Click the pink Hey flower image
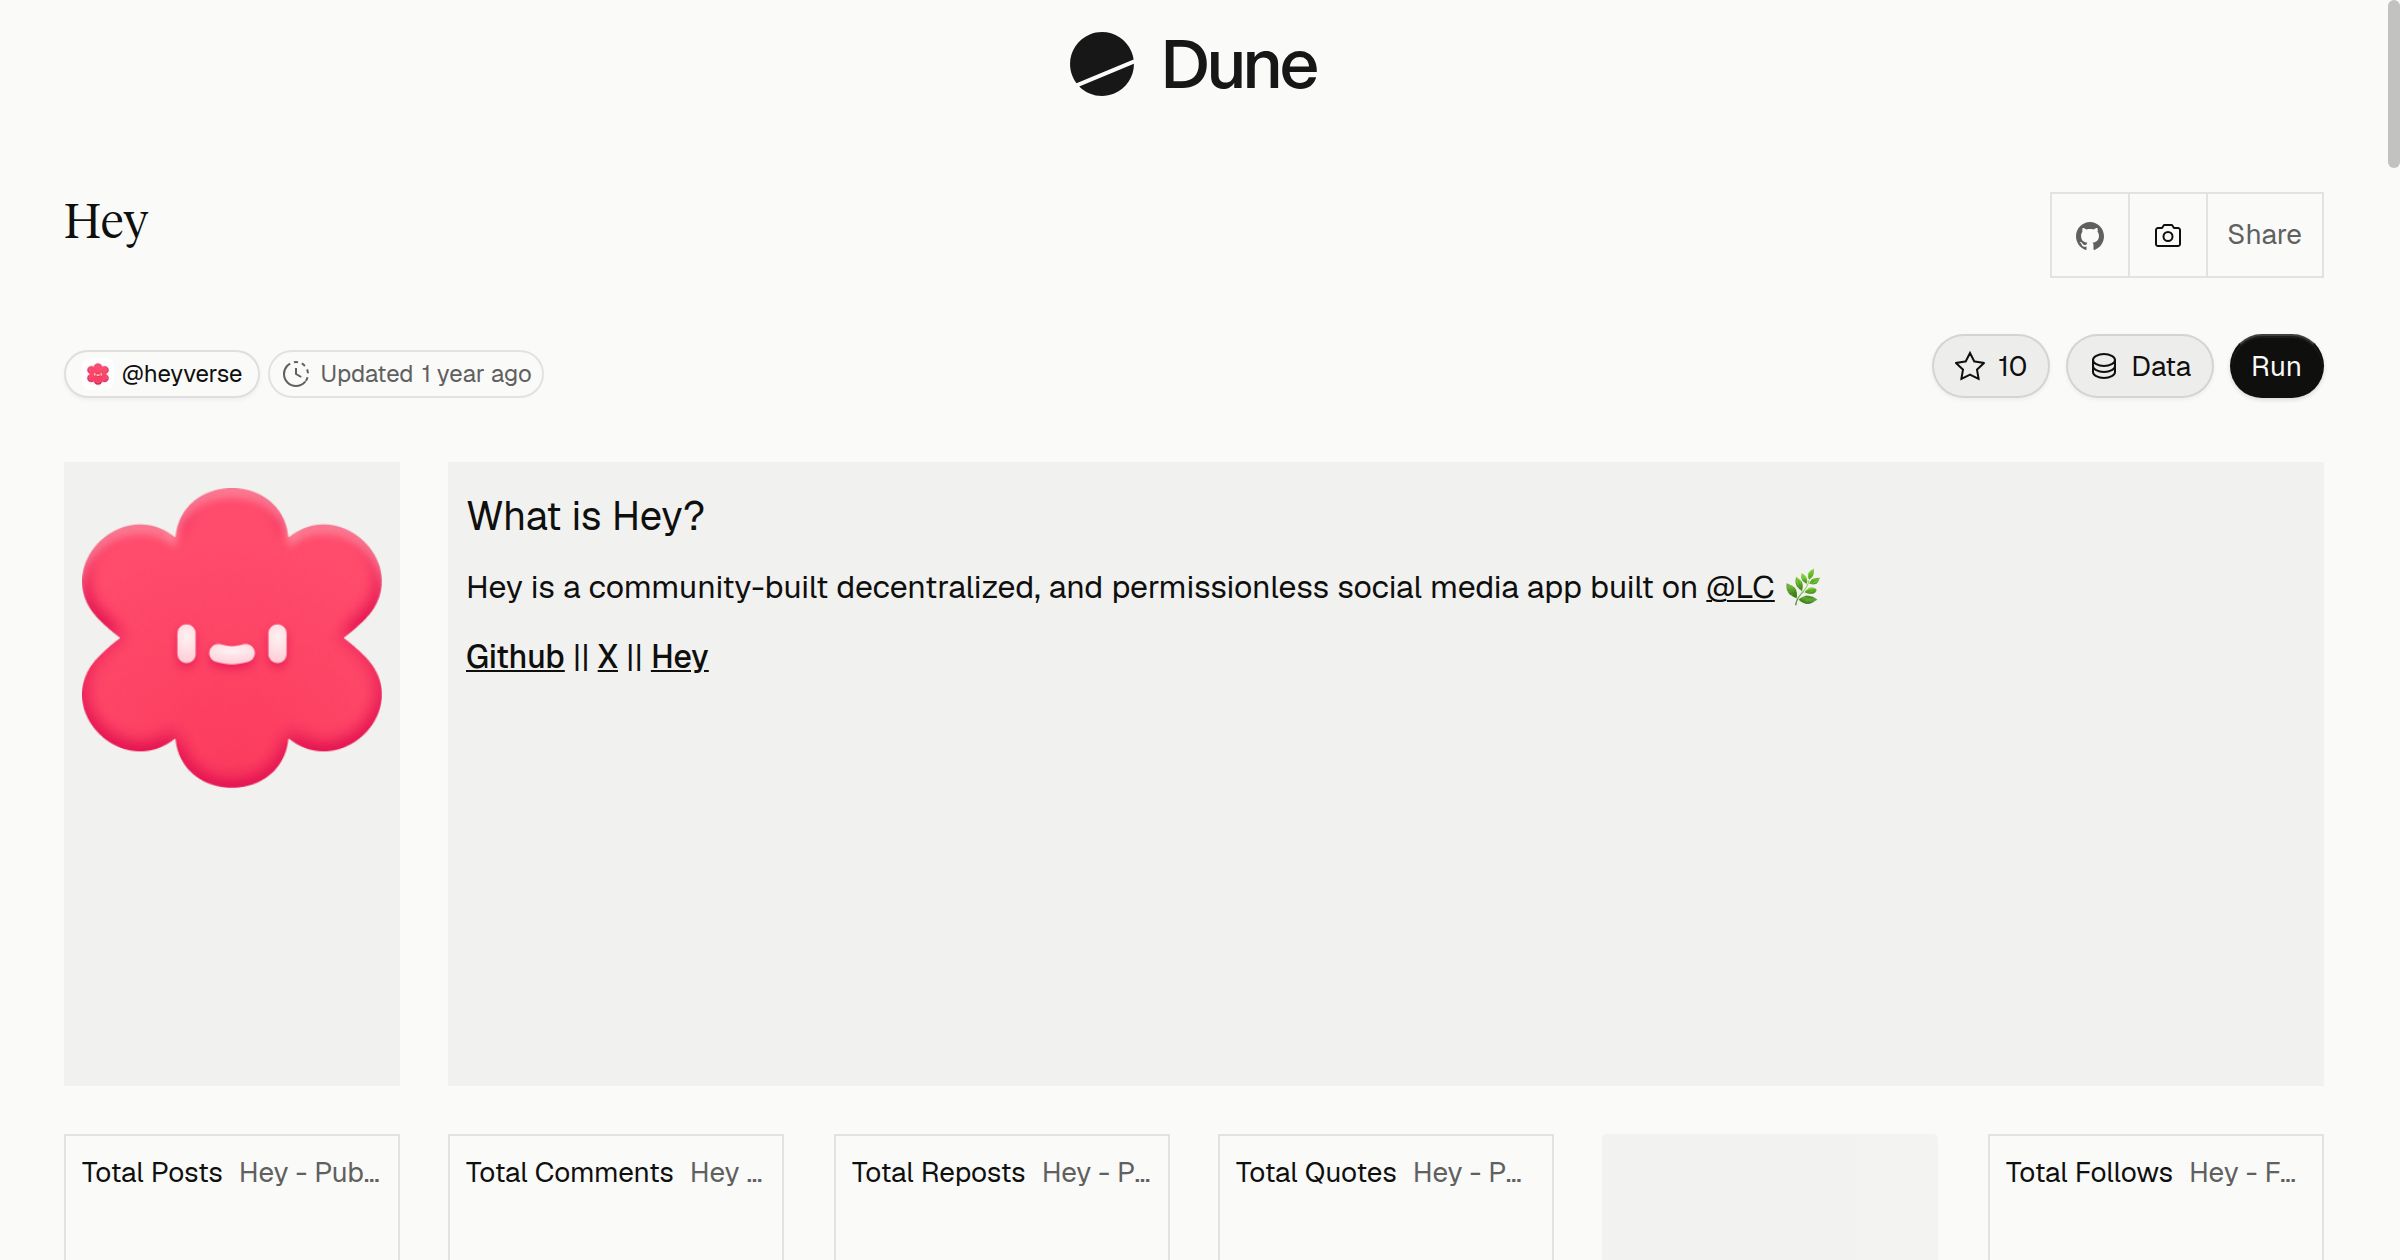Screen dimensions: 2400x1260 (232, 637)
